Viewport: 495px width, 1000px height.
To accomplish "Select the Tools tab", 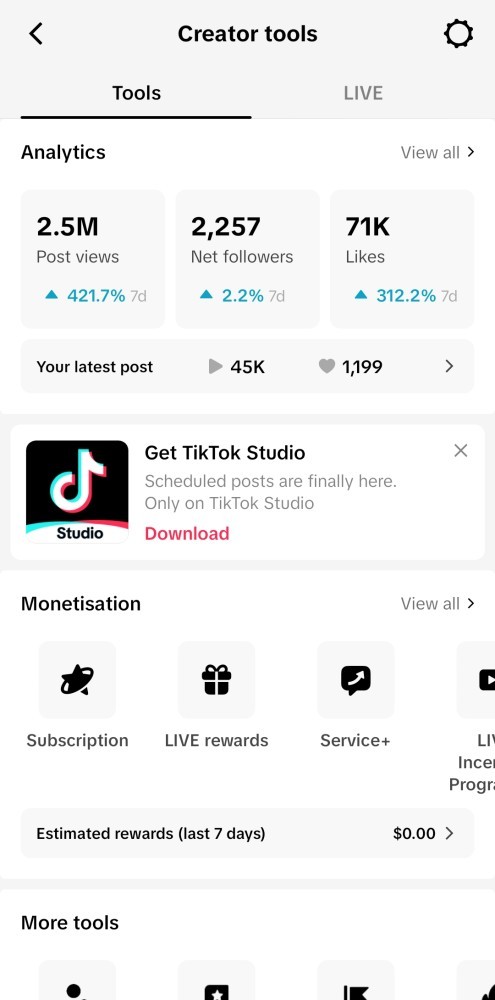I will pyautogui.click(x=137, y=93).
